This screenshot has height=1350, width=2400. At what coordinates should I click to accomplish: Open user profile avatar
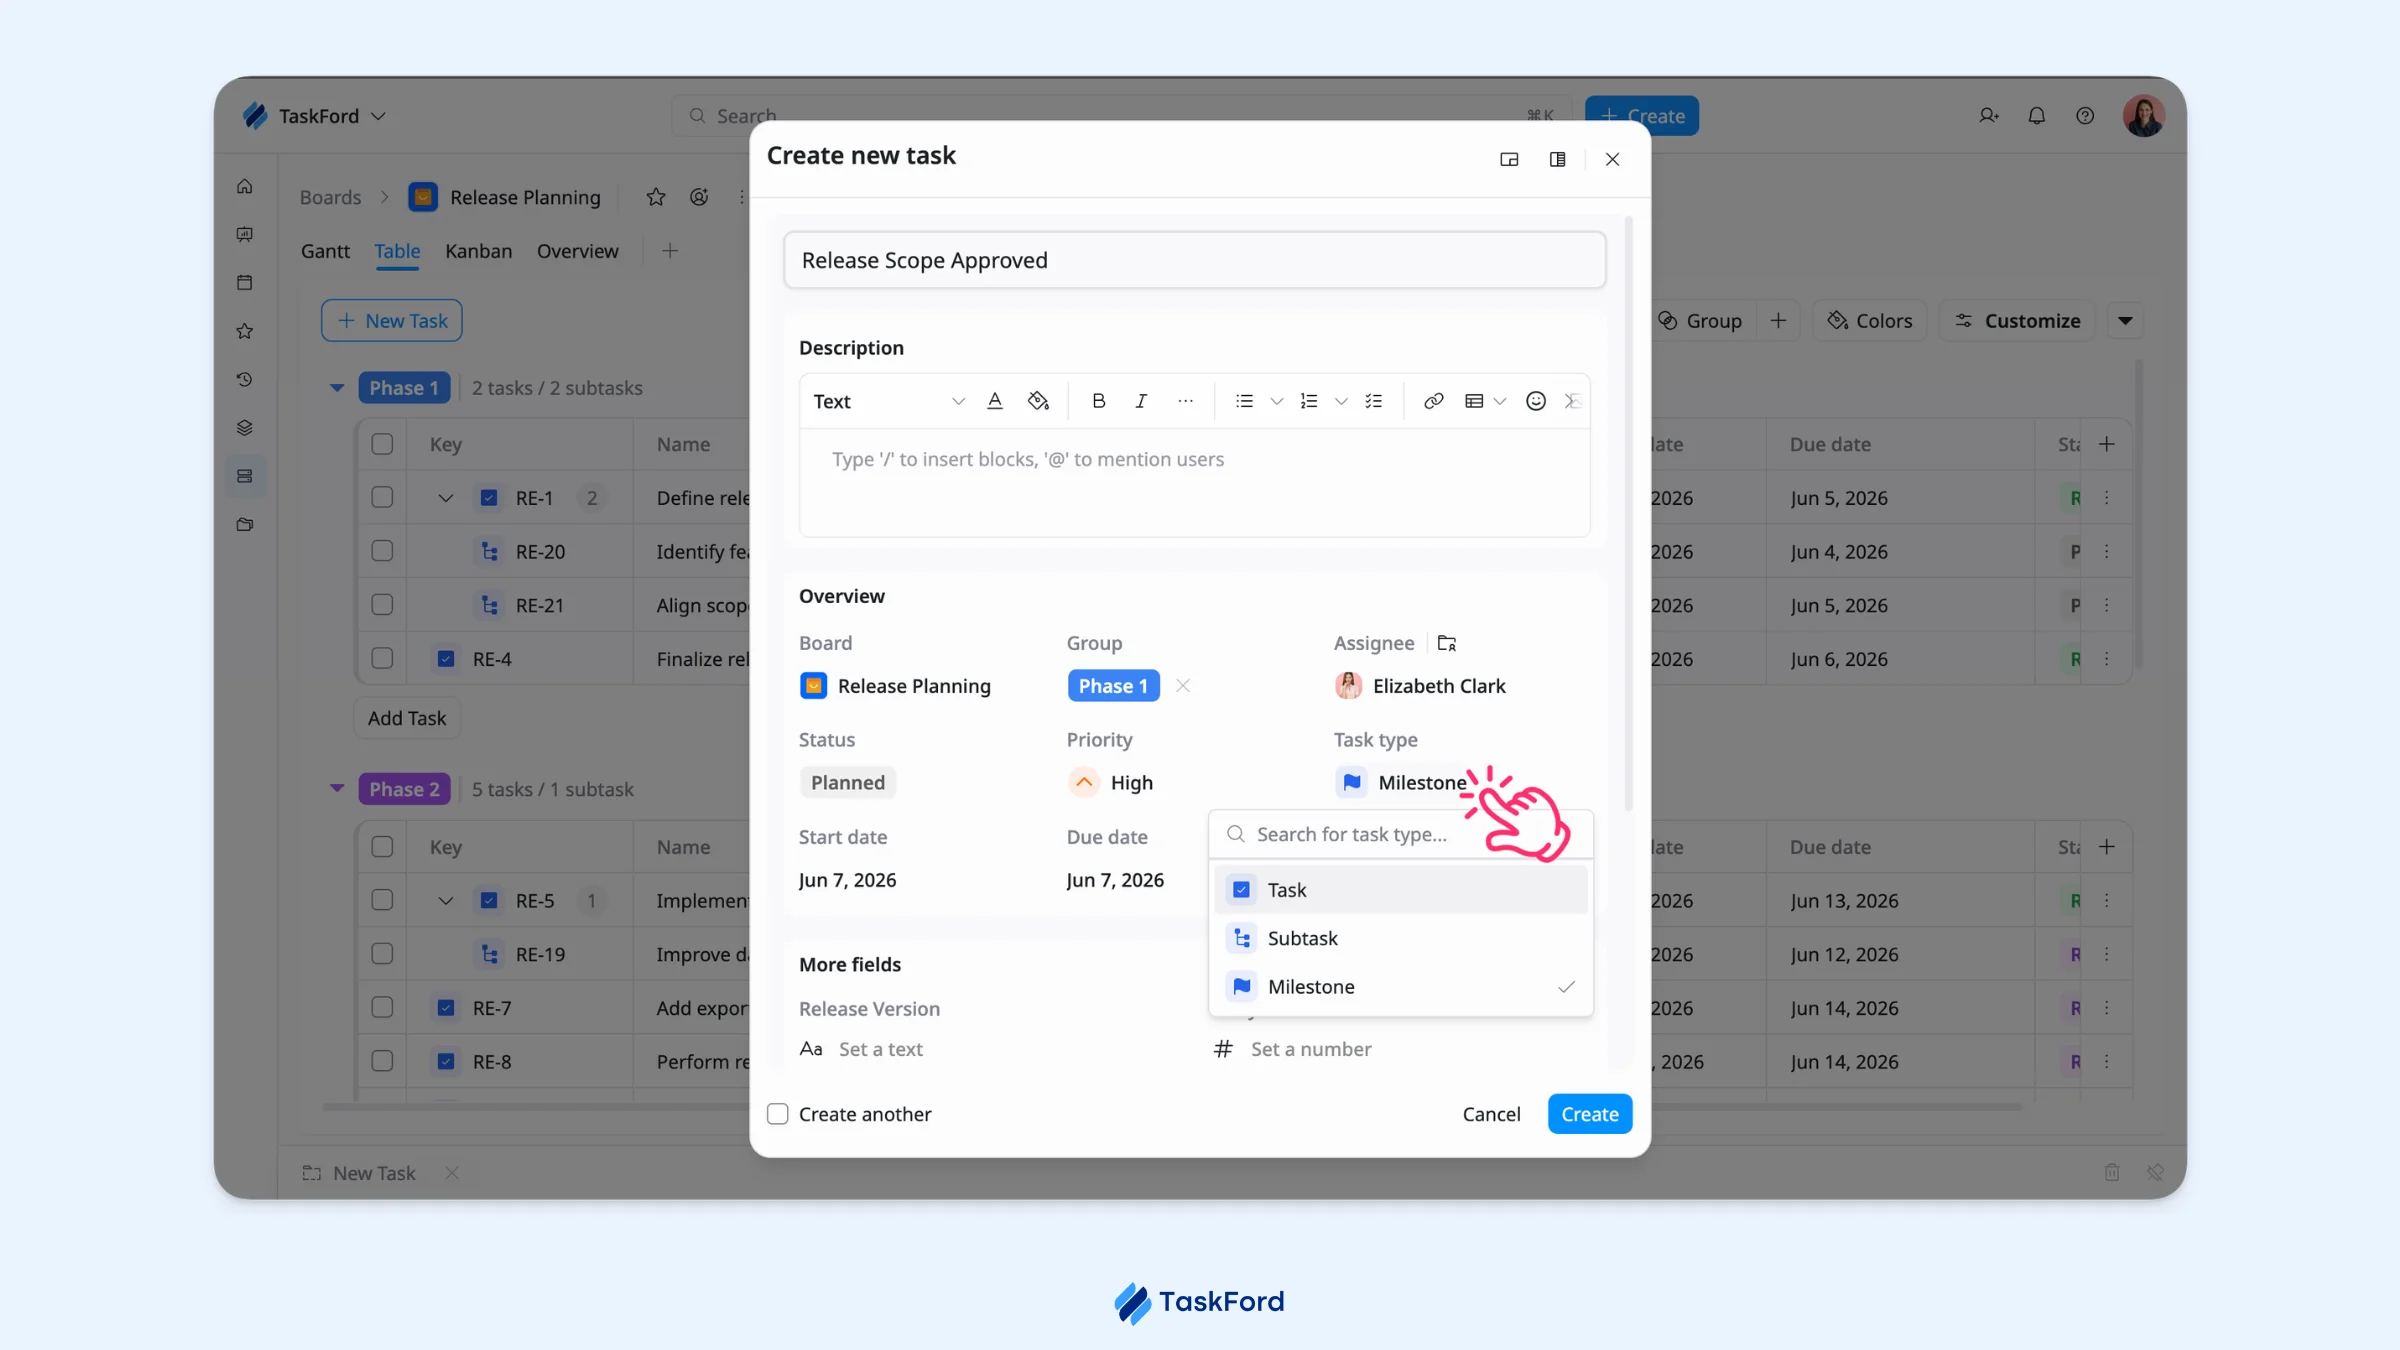pos(2144,116)
